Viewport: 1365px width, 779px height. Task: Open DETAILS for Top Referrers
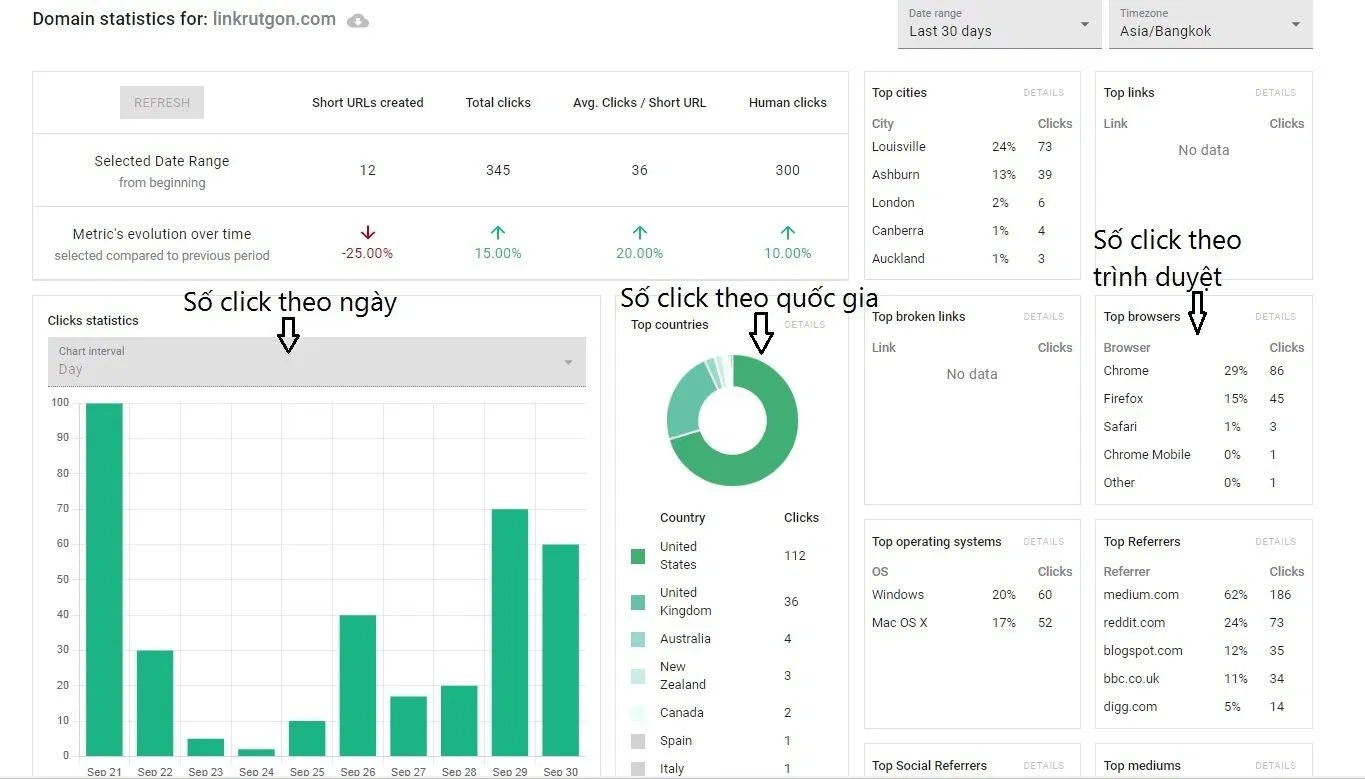click(1275, 542)
